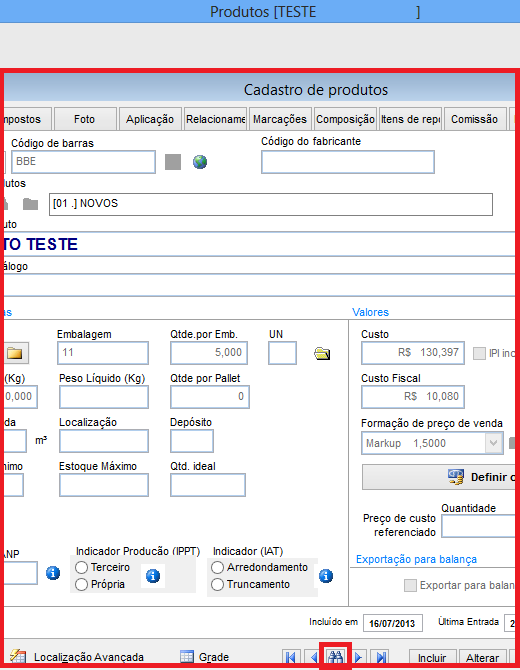This screenshot has width=520, height=670.
Task: Go to the previous product record
Action: [x=314, y=657]
